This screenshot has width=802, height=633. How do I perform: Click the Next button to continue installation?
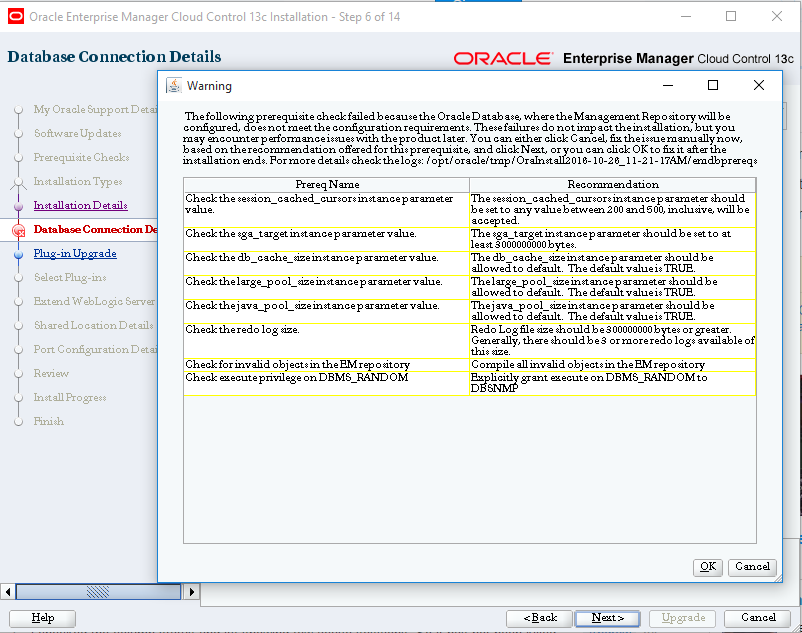tap(607, 618)
